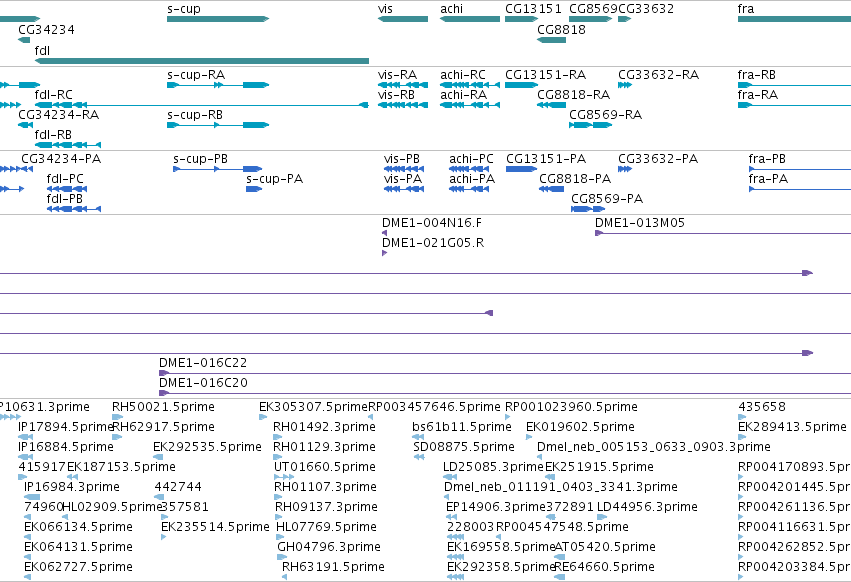Click EST bs61b11.5prime
The height and width of the screenshot is (582, 851).
[418, 437]
